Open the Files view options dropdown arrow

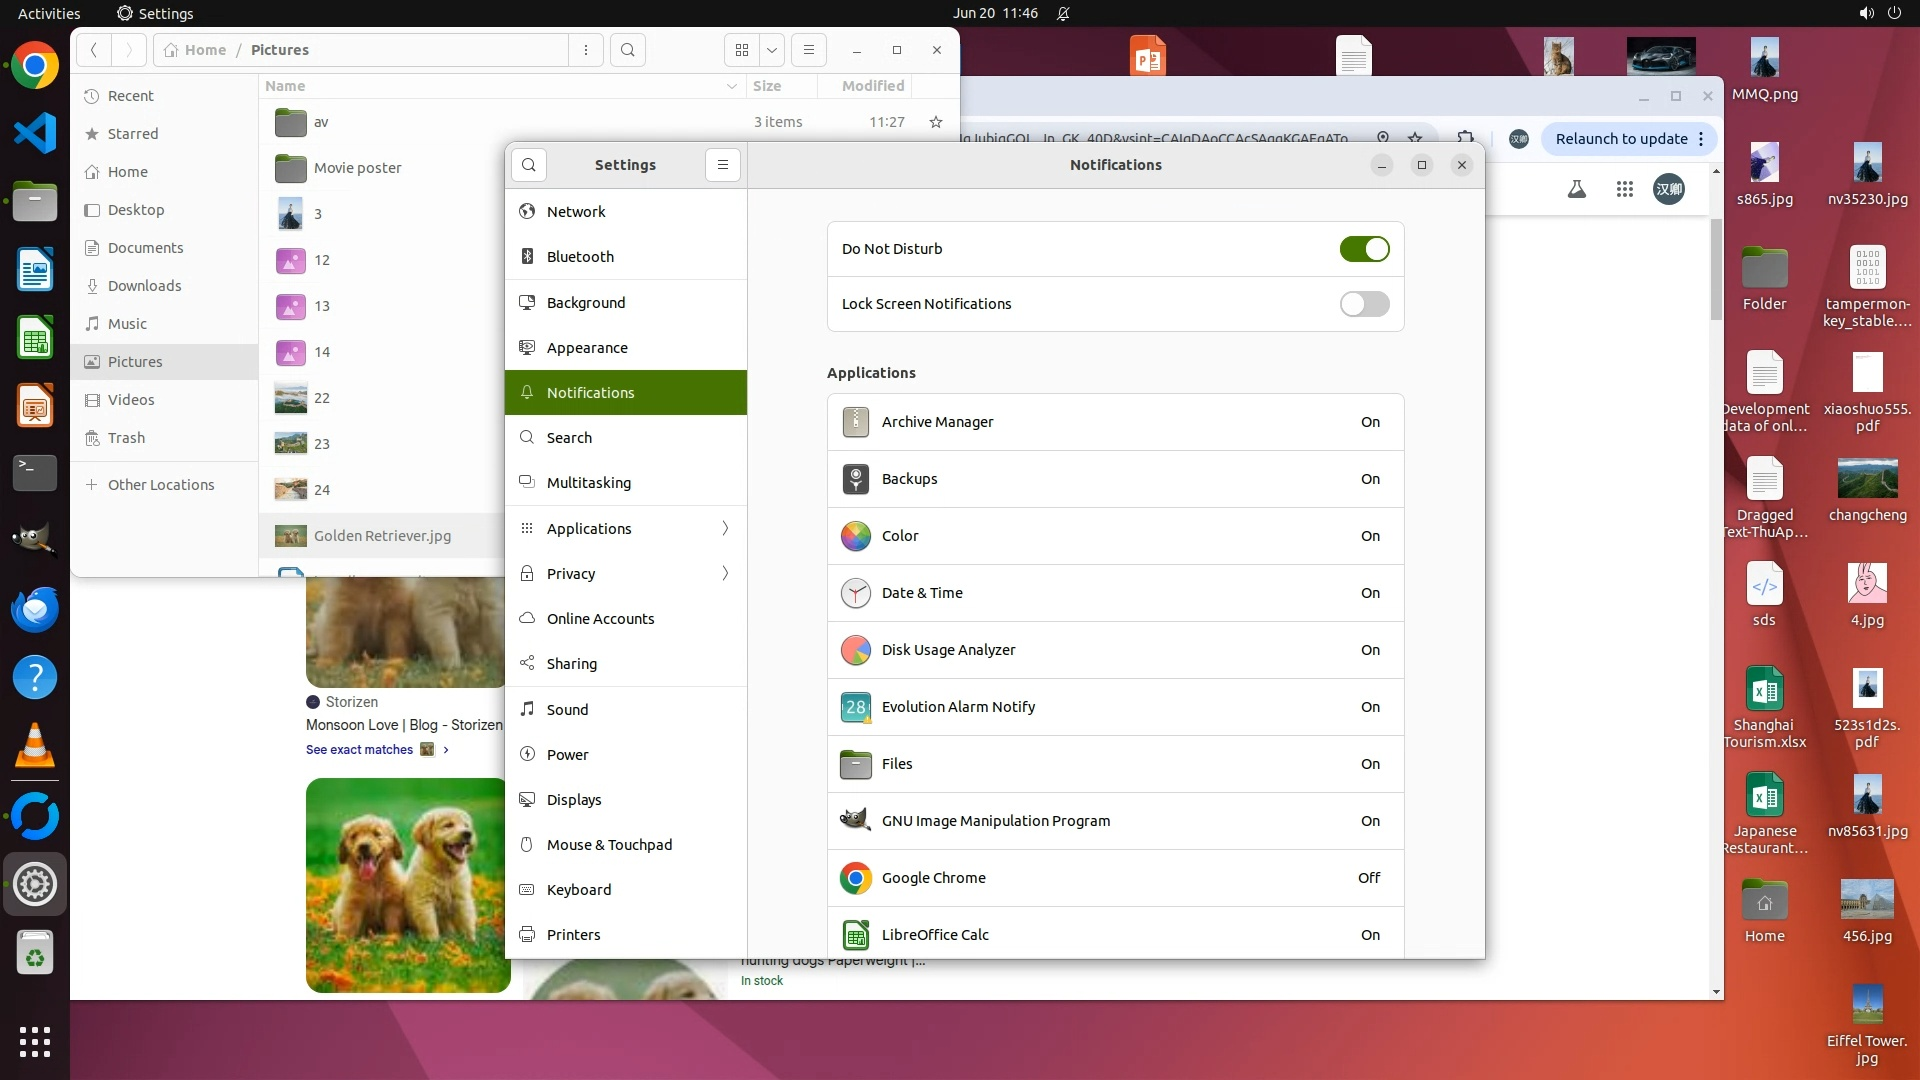(772, 50)
